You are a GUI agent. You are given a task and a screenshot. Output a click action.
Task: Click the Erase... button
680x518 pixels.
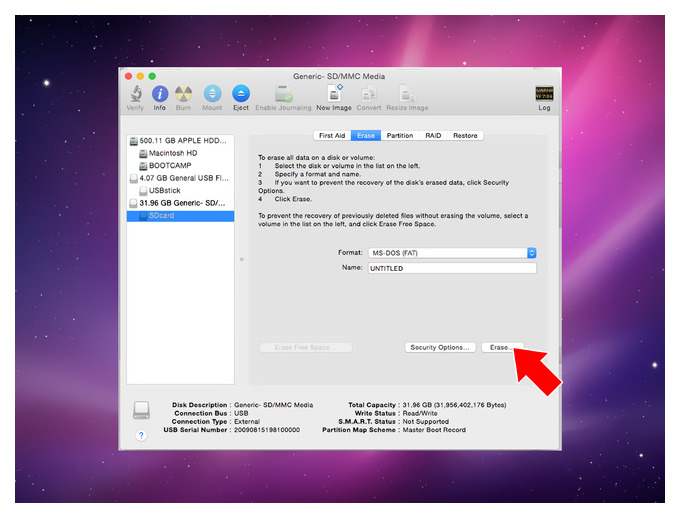coord(502,348)
